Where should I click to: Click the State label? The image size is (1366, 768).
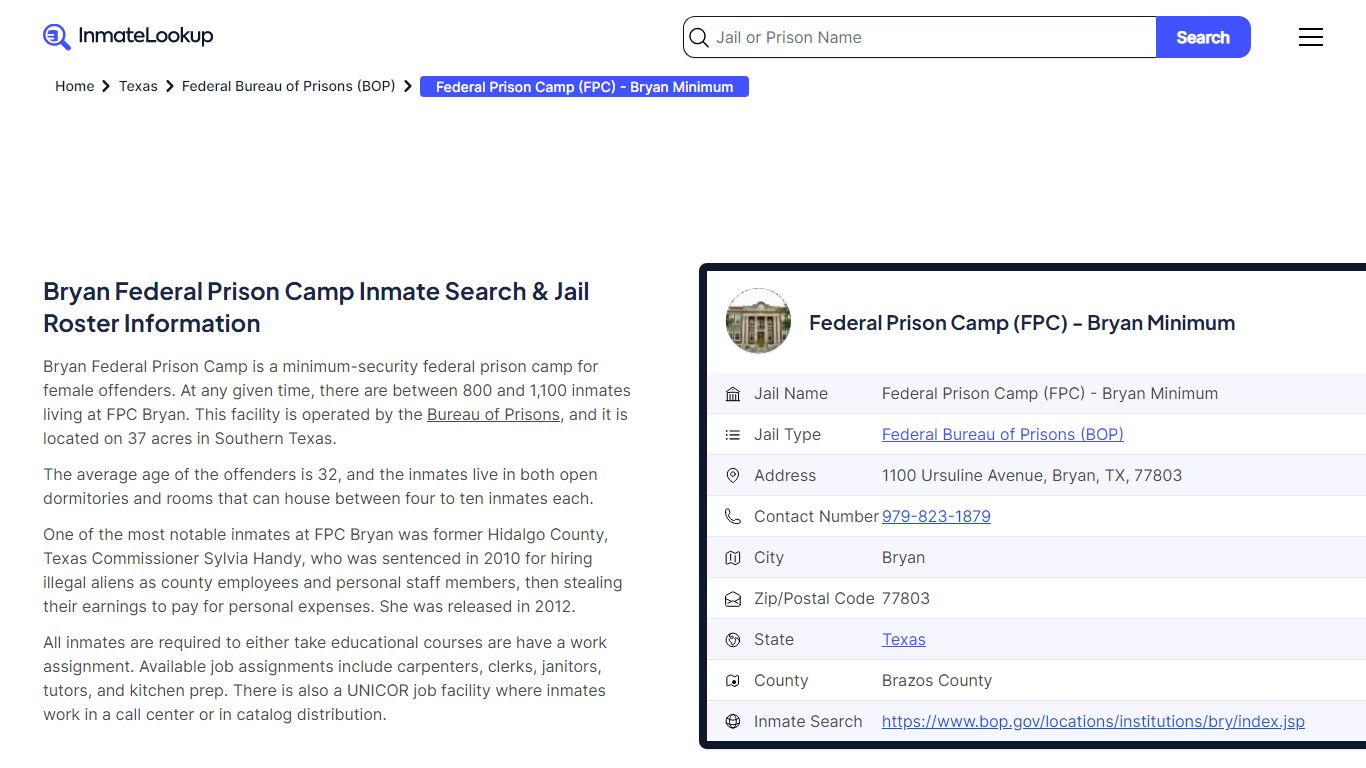coord(774,639)
